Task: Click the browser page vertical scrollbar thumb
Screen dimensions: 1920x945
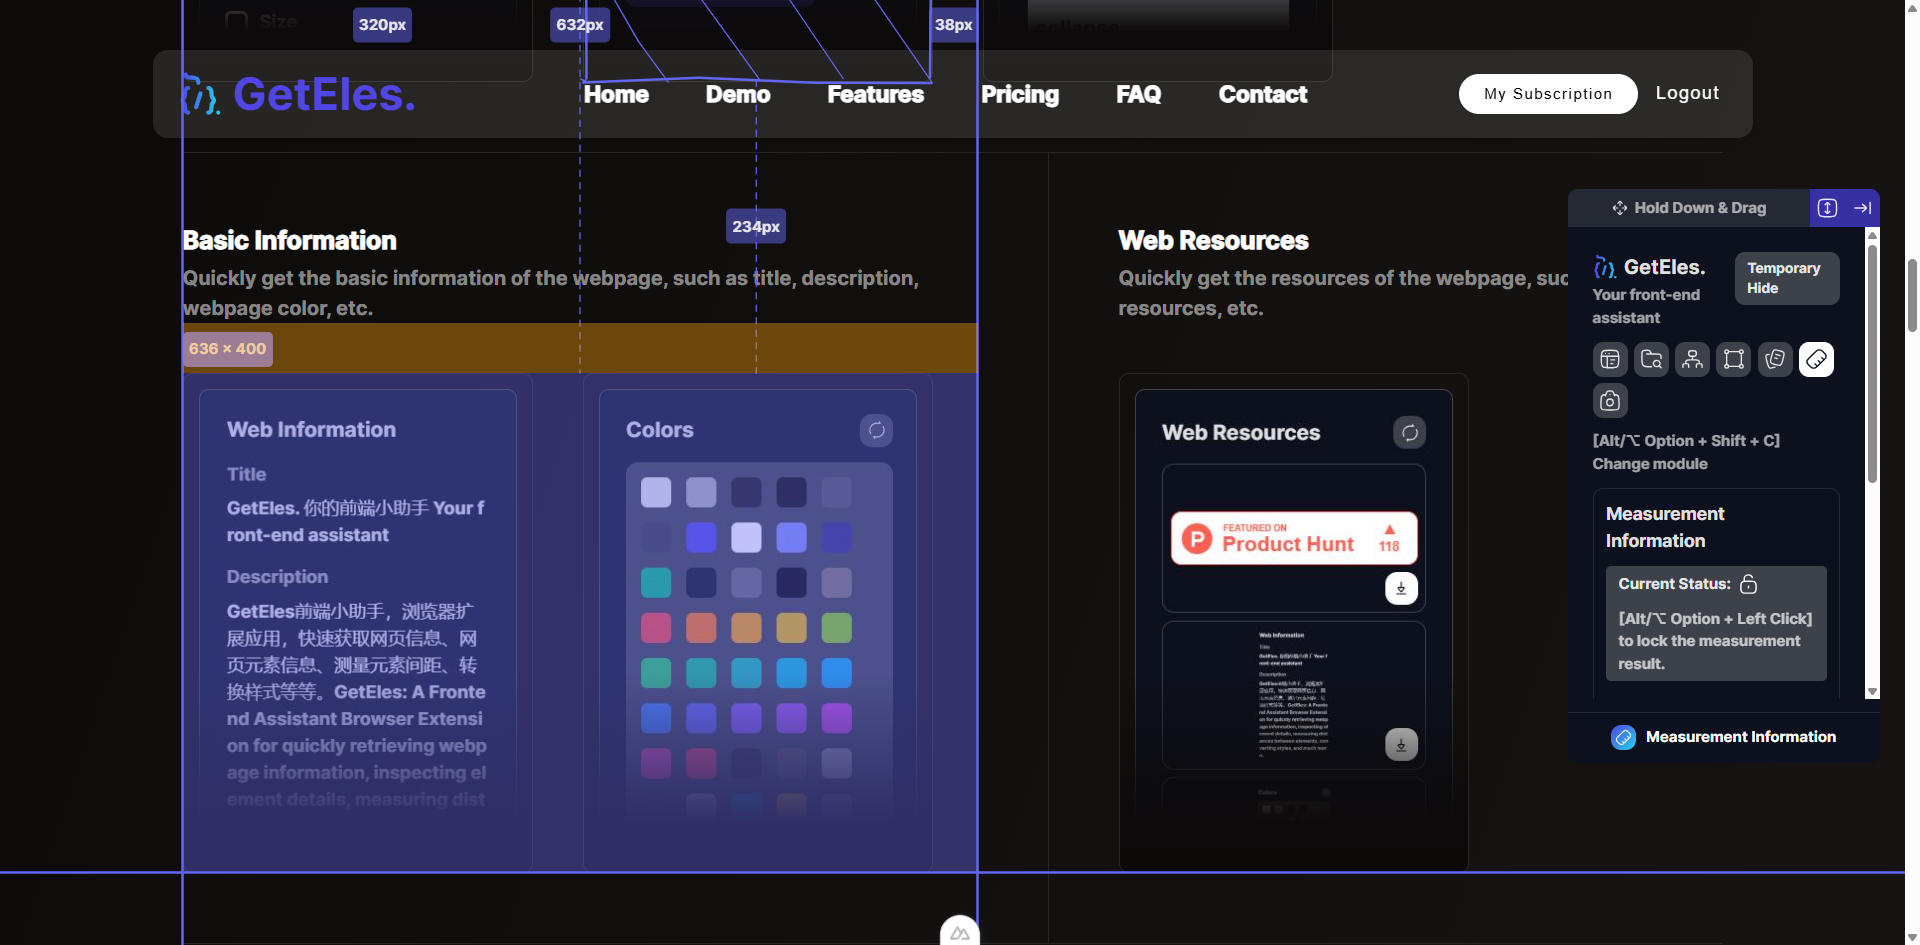Action: pos(1912,295)
